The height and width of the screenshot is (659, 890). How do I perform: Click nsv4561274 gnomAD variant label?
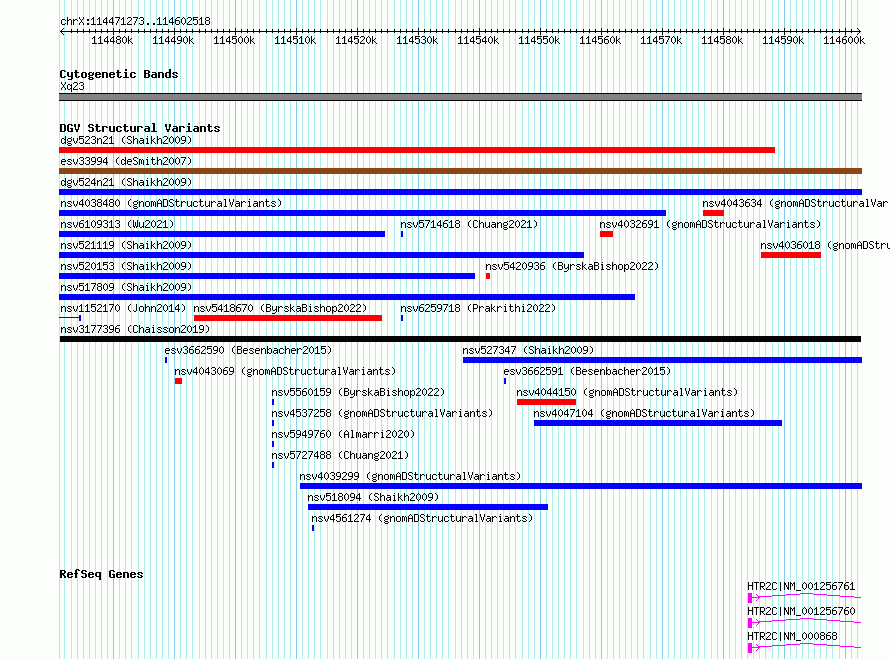(x=422, y=518)
